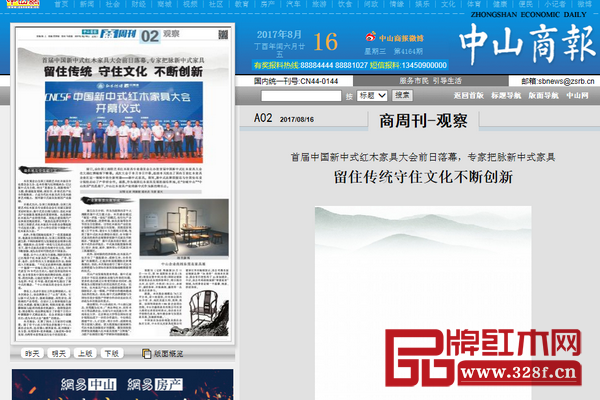Click the 网易中山 网易房产 banner ad

(122, 385)
